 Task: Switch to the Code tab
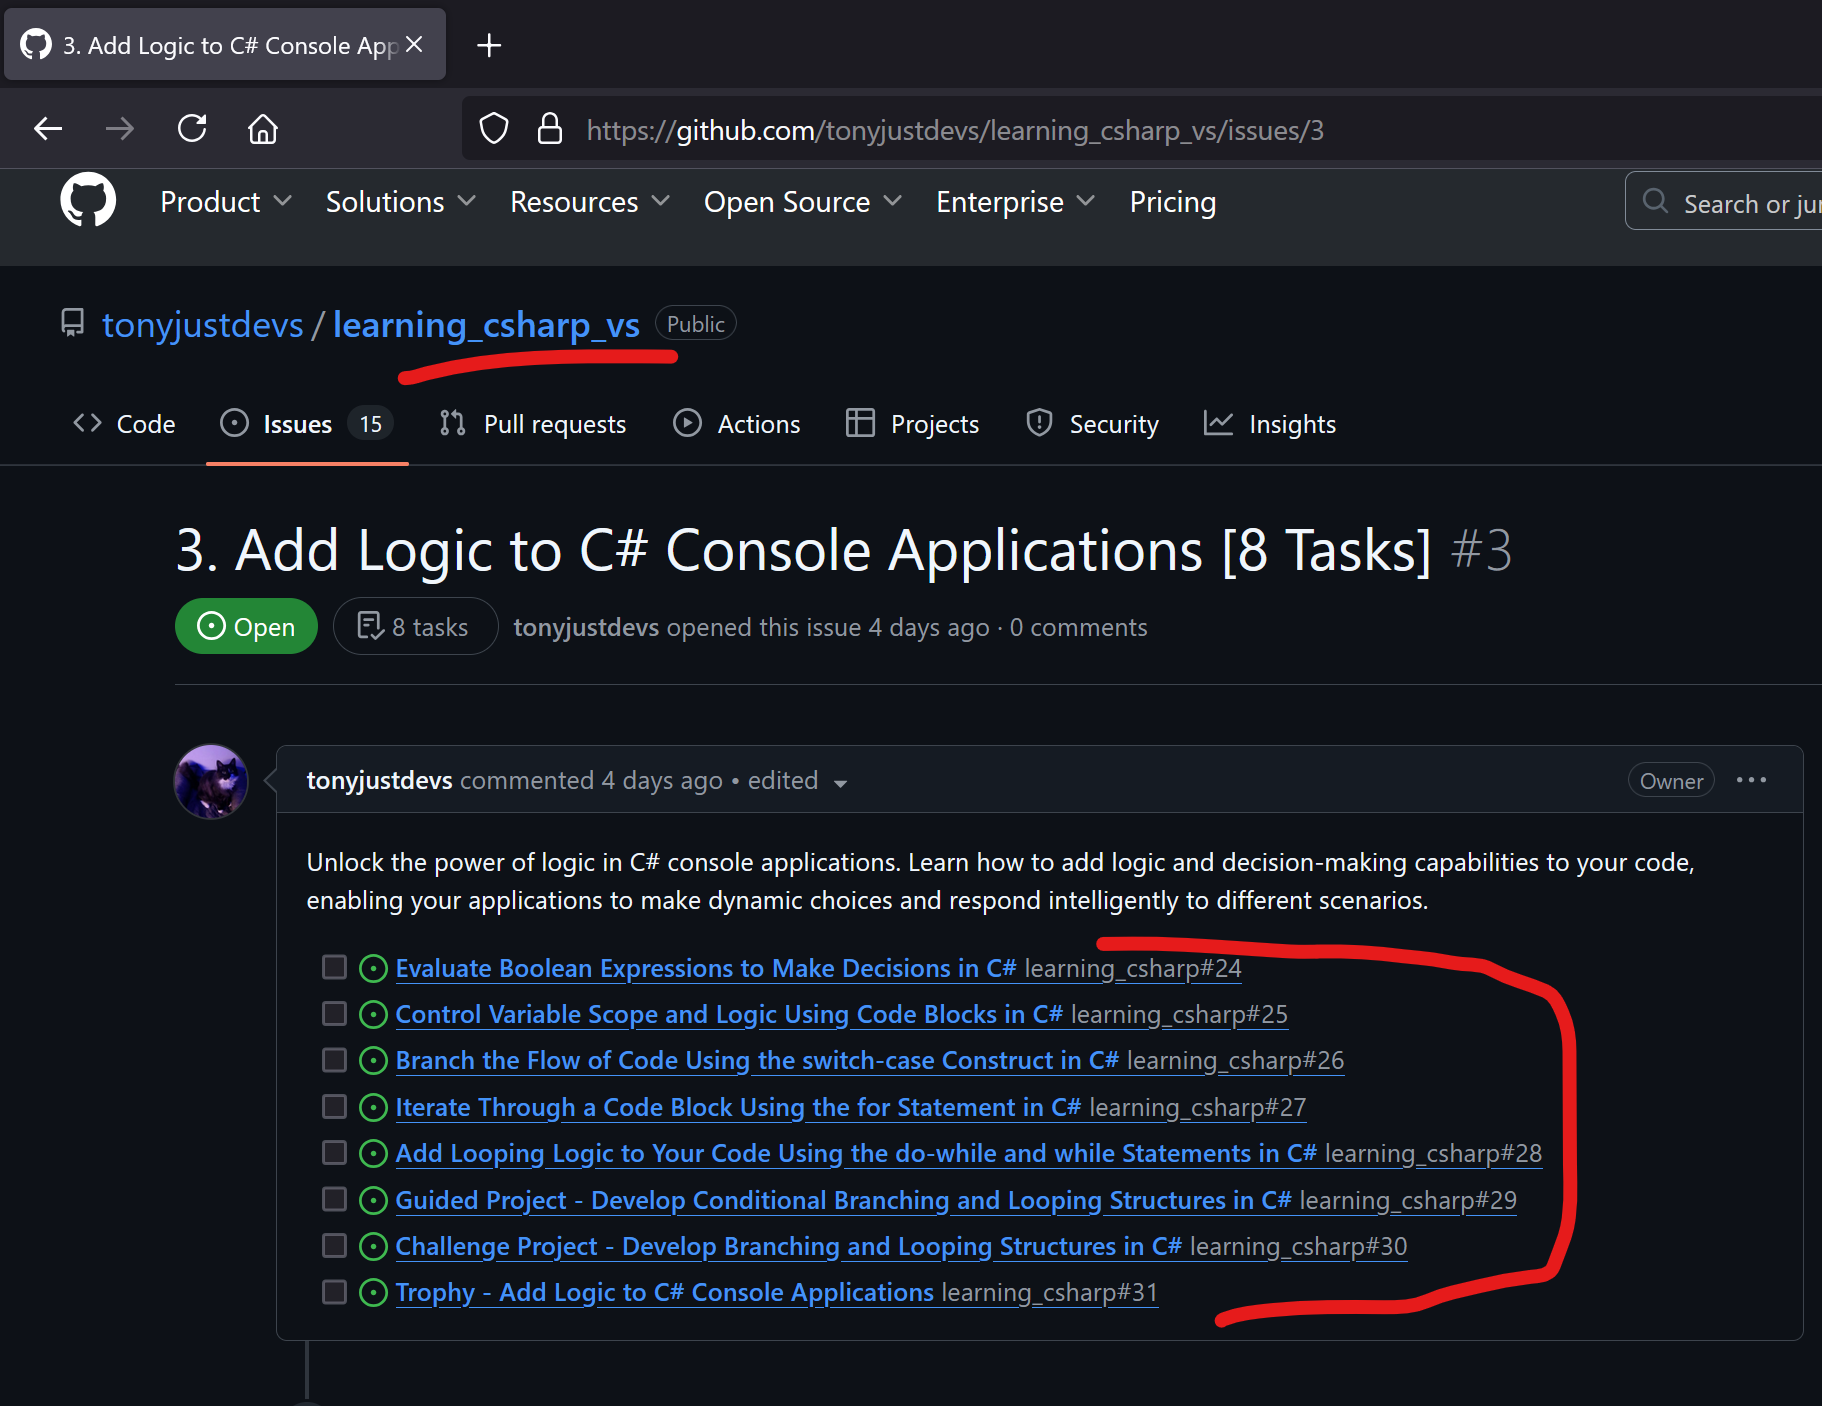point(125,424)
